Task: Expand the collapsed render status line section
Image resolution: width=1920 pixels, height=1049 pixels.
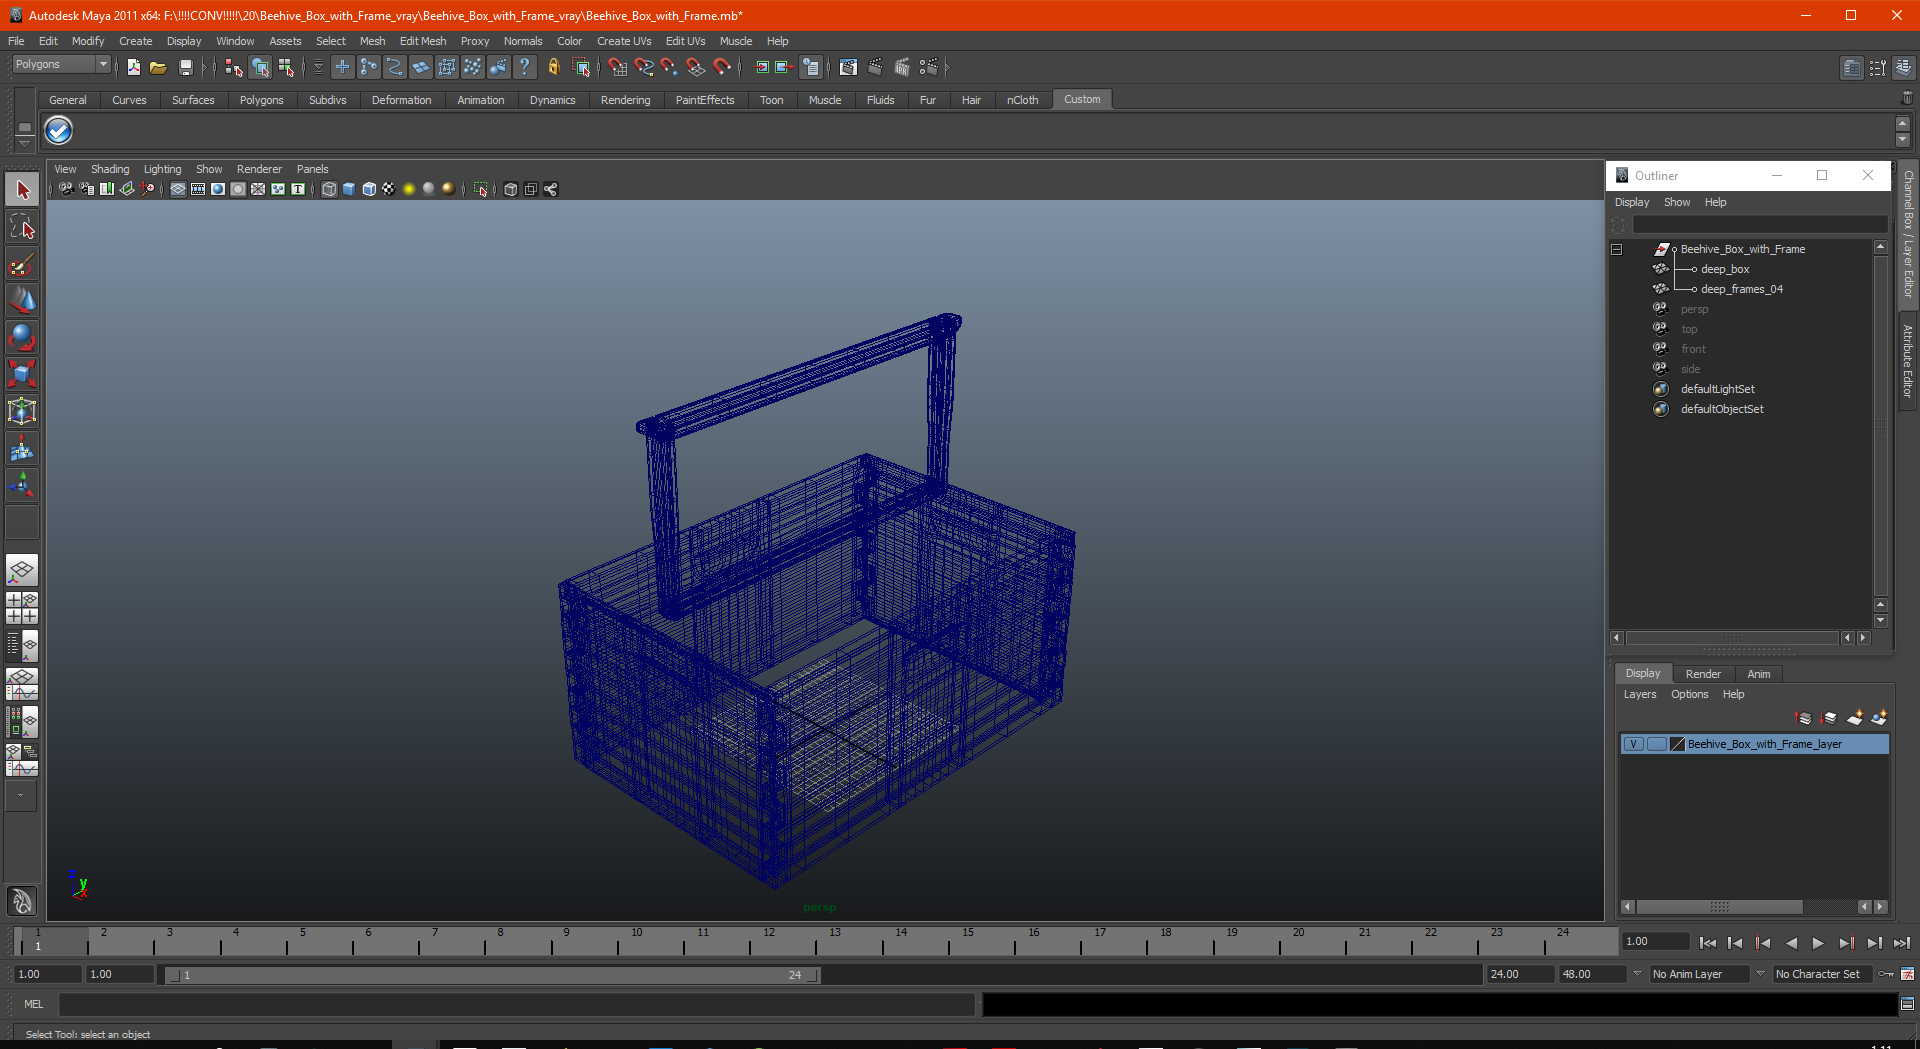Action: [x=946, y=67]
